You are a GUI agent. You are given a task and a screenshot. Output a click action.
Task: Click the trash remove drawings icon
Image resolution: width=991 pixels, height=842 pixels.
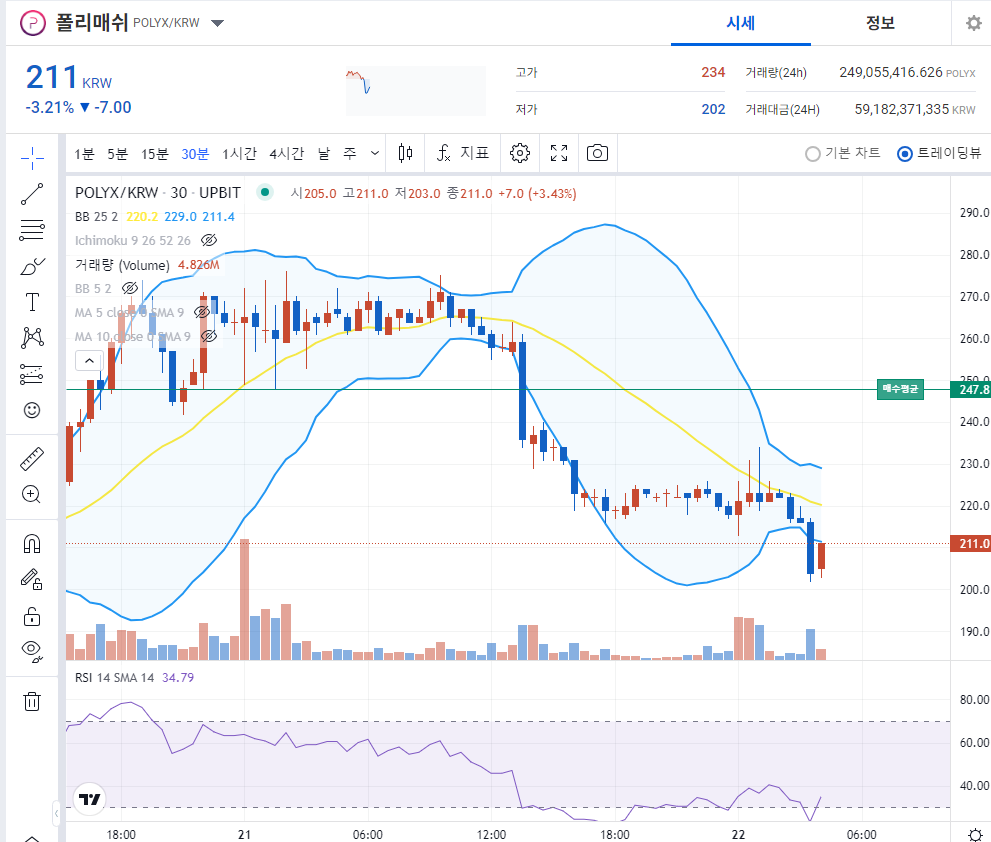32,701
